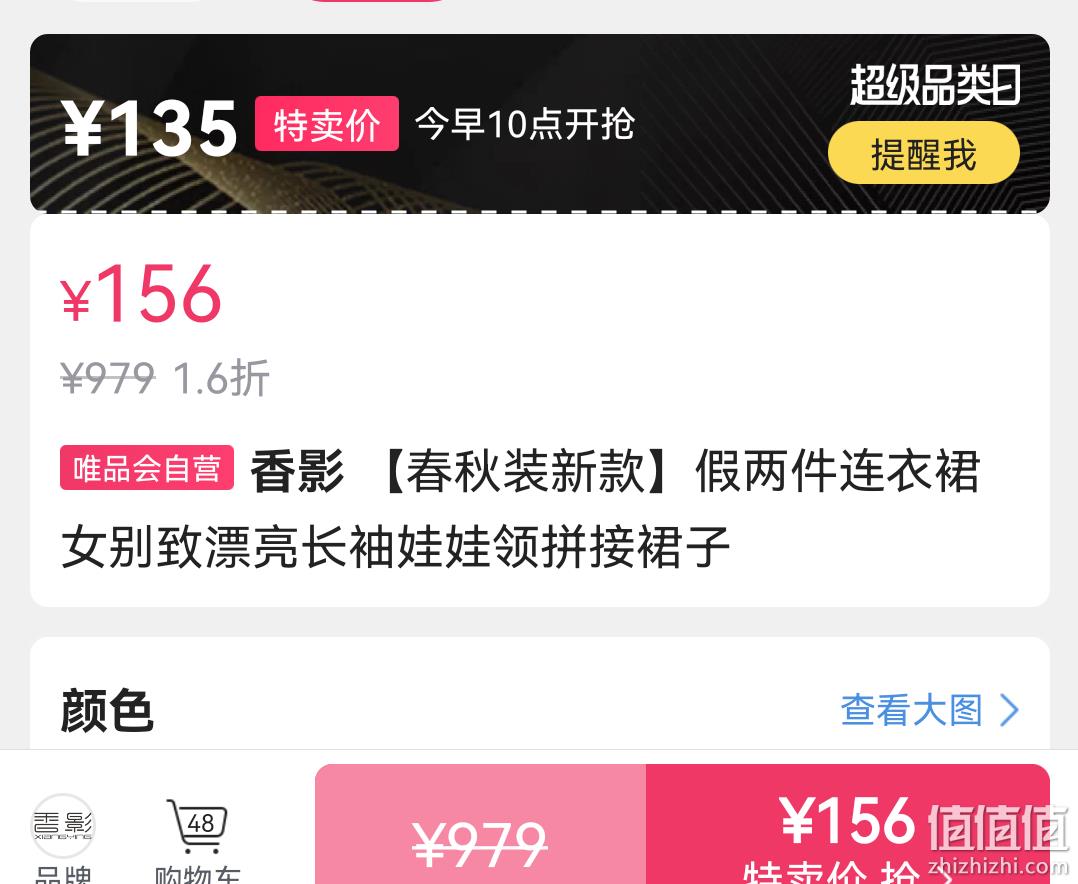Tap the 唯品会自营 badge
This screenshot has height=884, width=1078.
146,468
